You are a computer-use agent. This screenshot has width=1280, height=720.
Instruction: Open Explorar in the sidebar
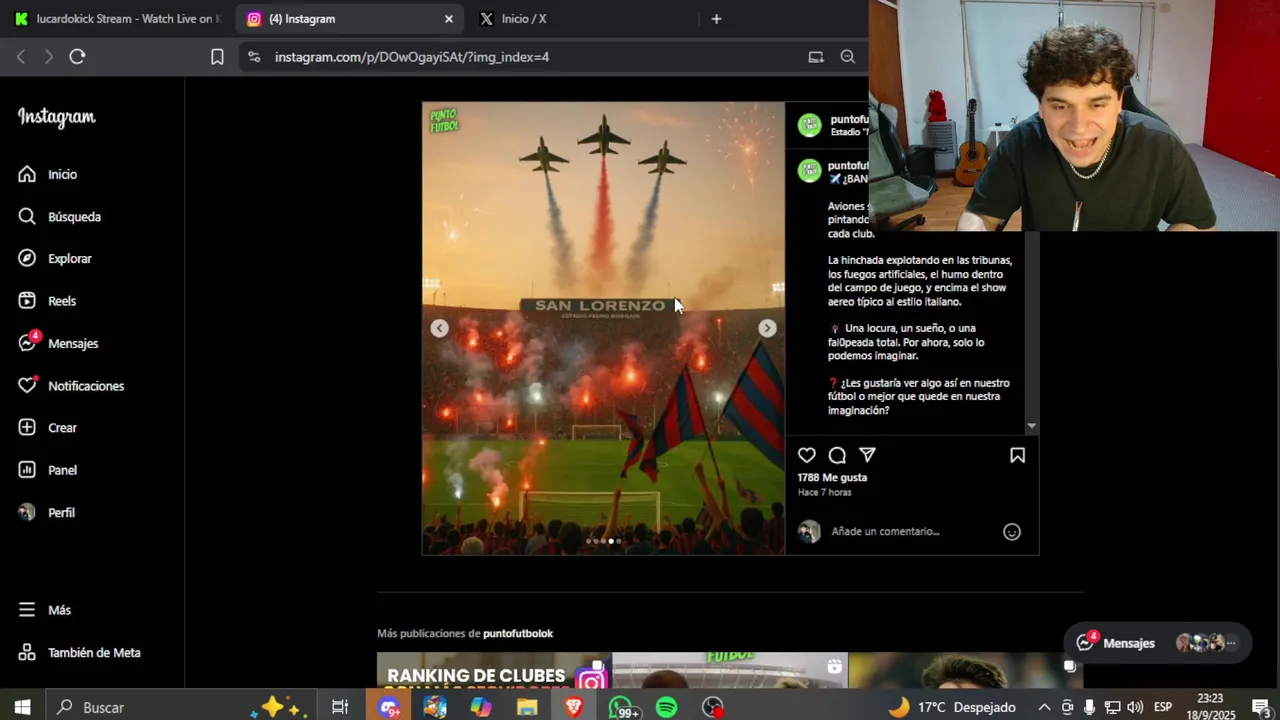point(55,258)
